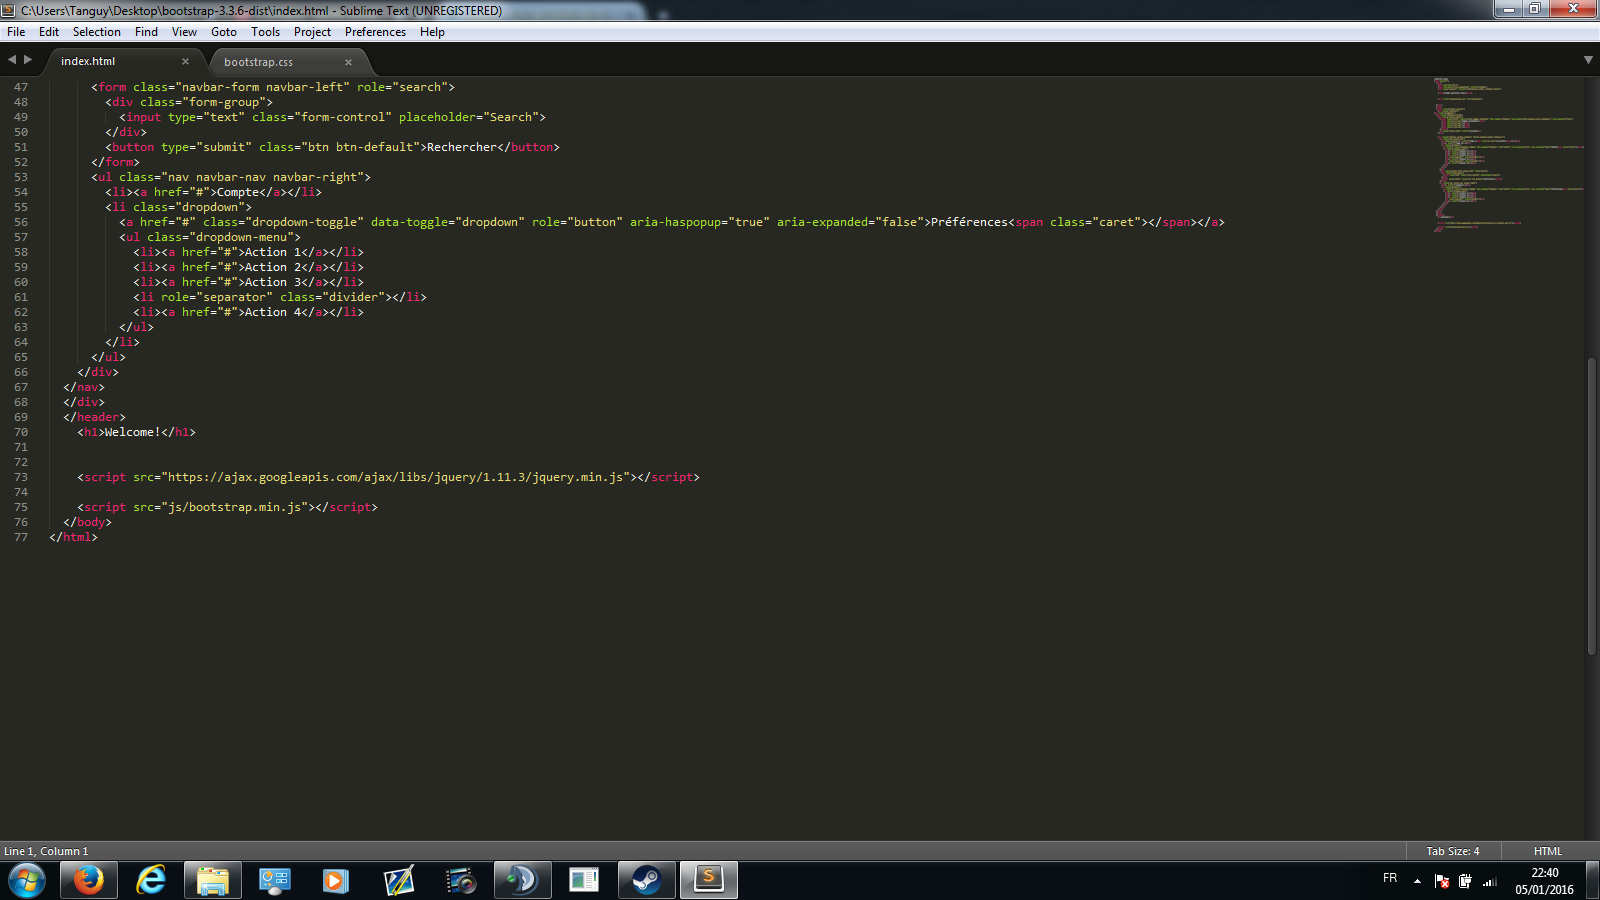Click the power plug tray icon
Screen dimensions: 1600x900
click(1465, 881)
